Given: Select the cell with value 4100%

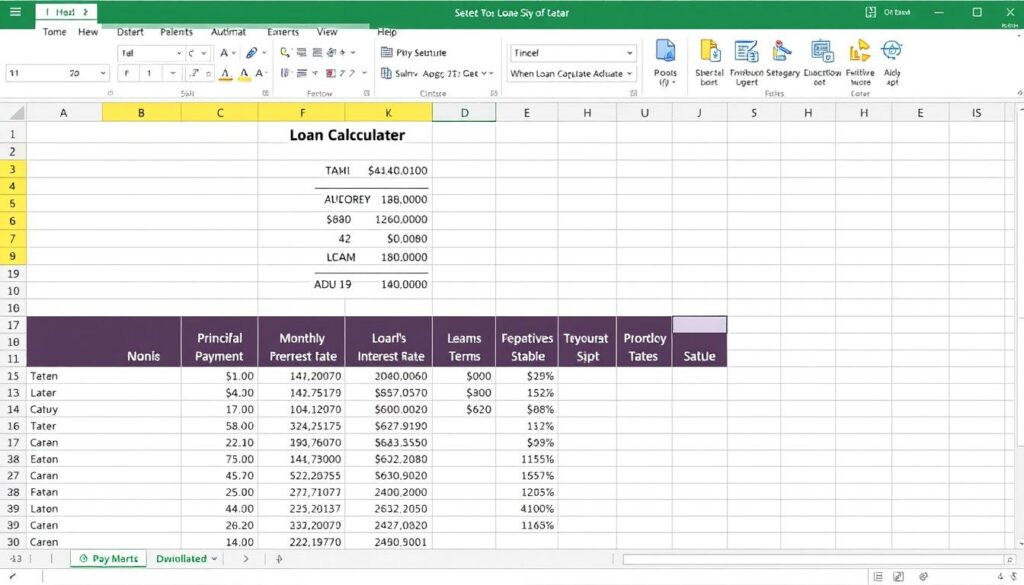Looking at the screenshot, I should point(527,509).
